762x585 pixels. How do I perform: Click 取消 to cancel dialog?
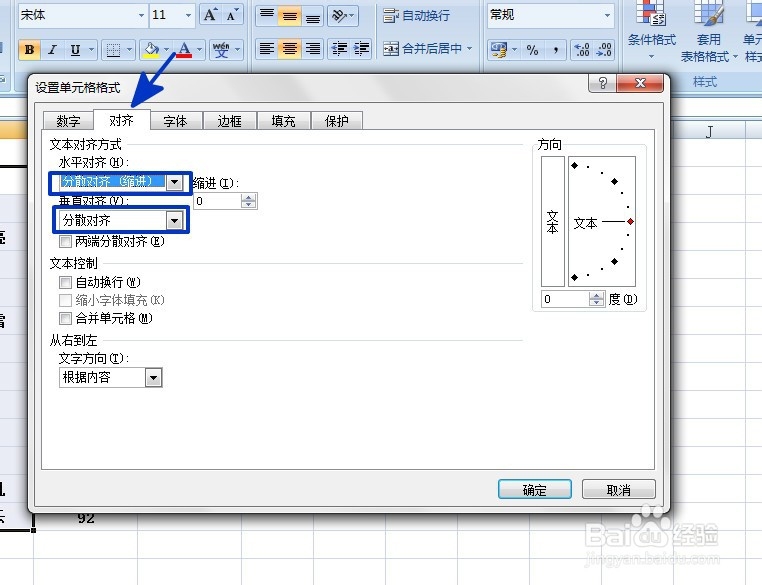point(619,490)
